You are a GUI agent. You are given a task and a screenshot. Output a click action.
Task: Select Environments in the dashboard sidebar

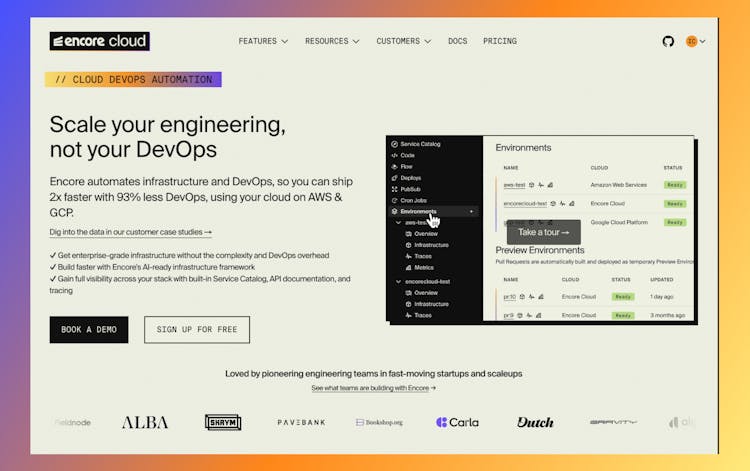(x=433, y=211)
